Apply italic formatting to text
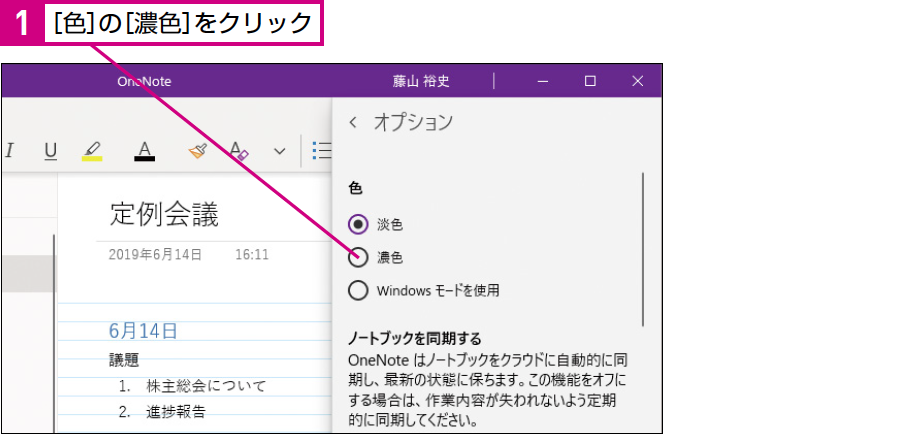Viewport: 902px width, 434px height. (x=9, y=151)
